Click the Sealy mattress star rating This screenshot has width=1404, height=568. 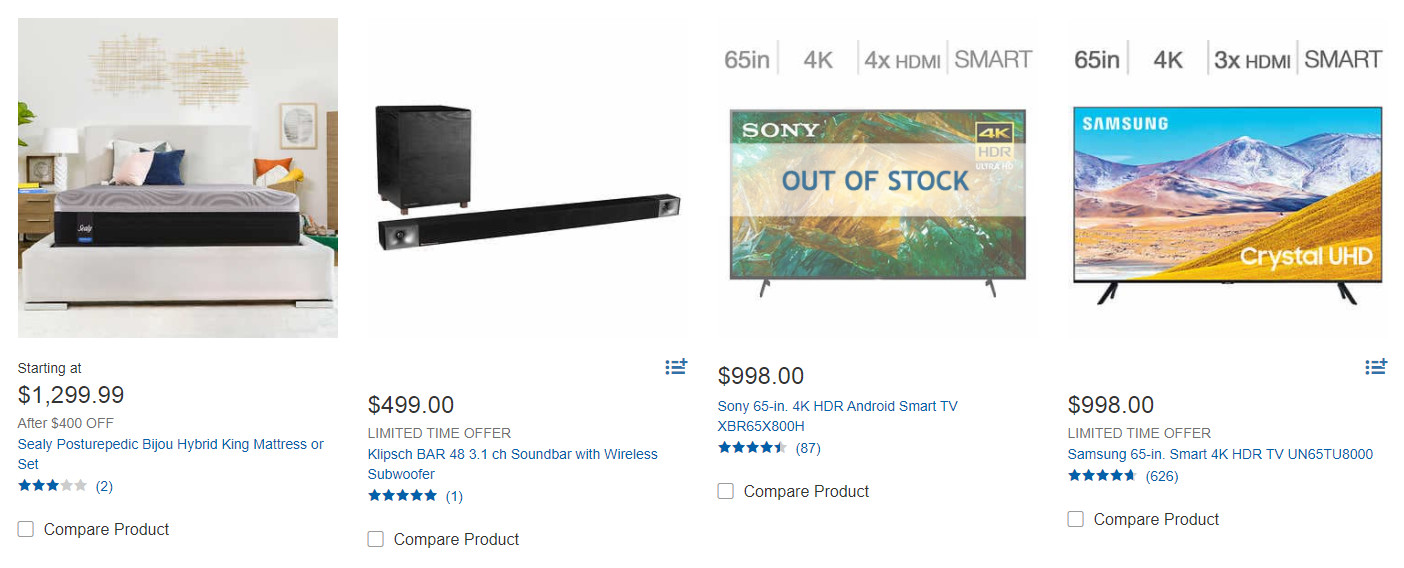click(52, 486)
